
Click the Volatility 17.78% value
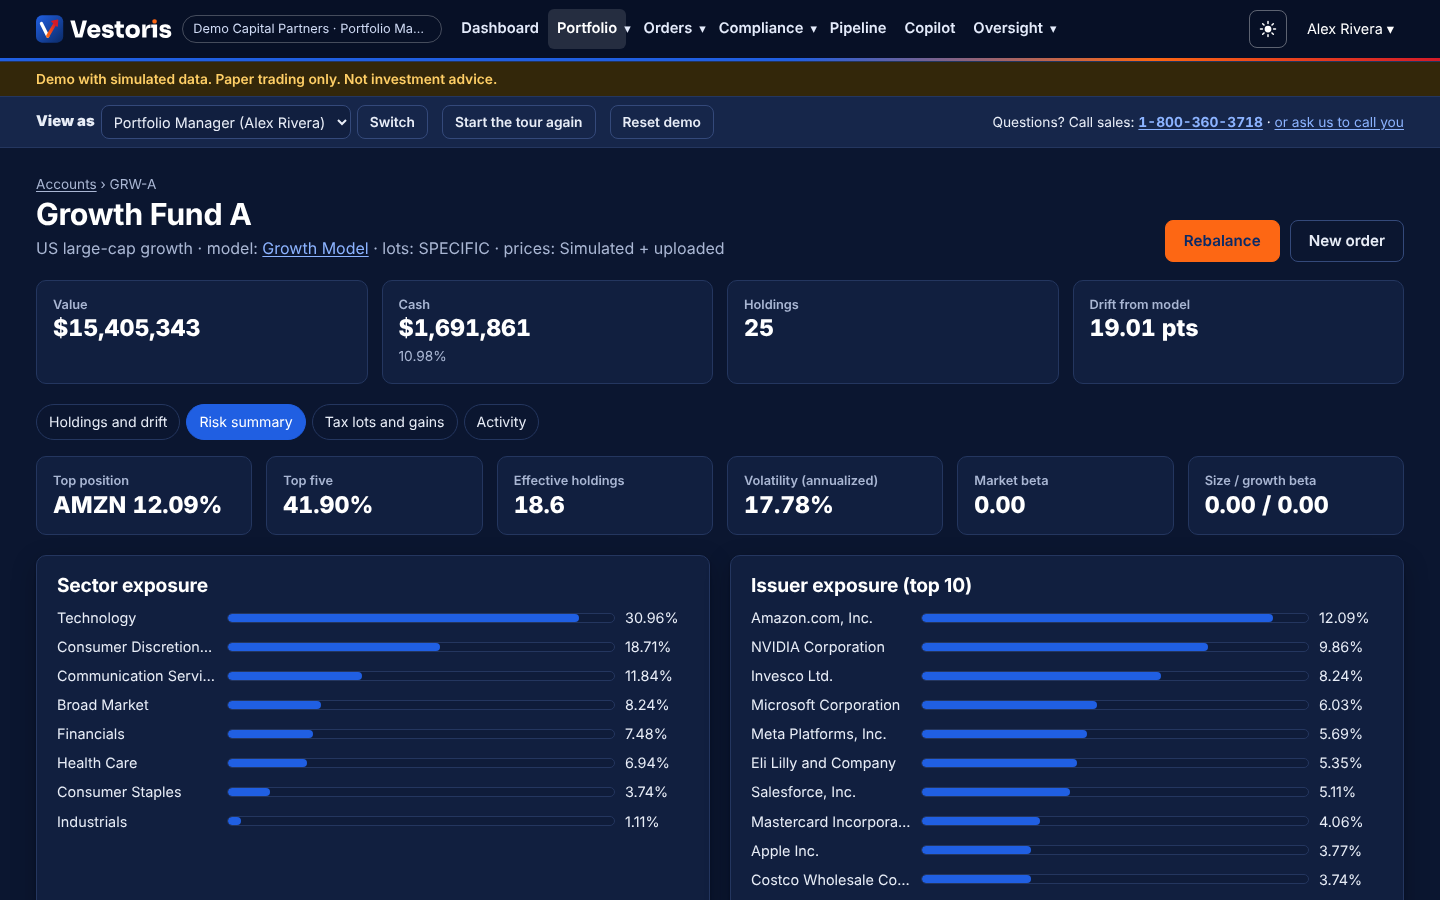(788, 505)
